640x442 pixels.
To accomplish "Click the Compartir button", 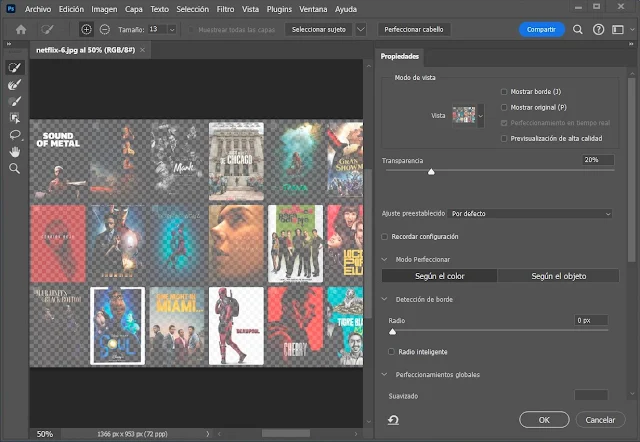I will point(541,29).
